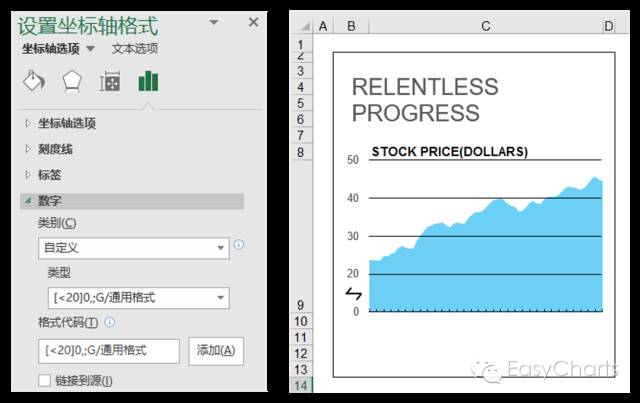Viewport: 640px width, 403px height.
Task: Click the info icon next to 格式代码
Action: [x=109, y=322]
